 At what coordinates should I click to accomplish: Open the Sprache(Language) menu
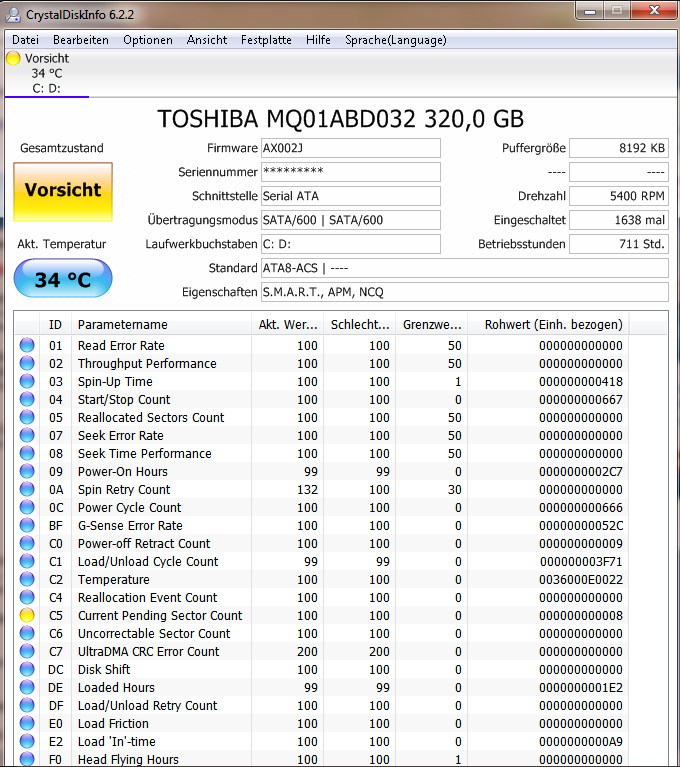(396, 40)
